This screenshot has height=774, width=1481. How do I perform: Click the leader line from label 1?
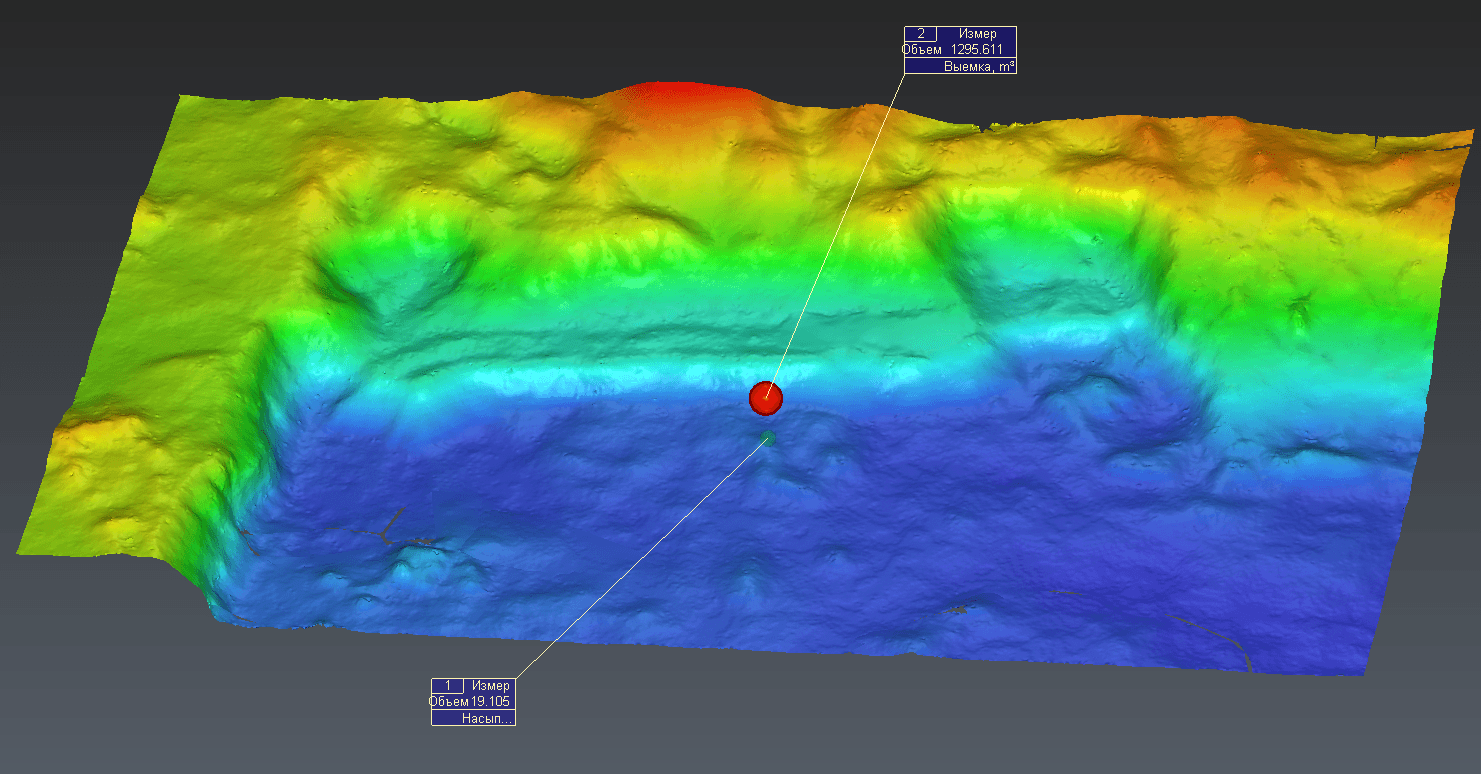tap(640, 558)
